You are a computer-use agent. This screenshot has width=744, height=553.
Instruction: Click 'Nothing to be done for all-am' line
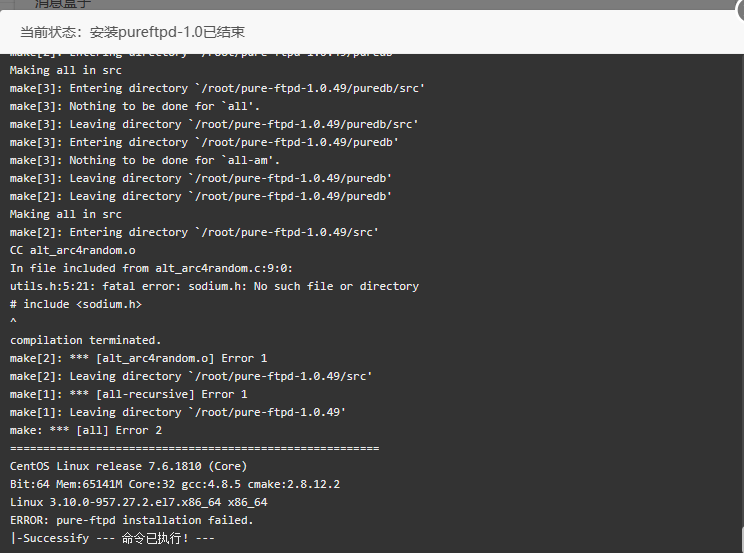tap(145, 160)
